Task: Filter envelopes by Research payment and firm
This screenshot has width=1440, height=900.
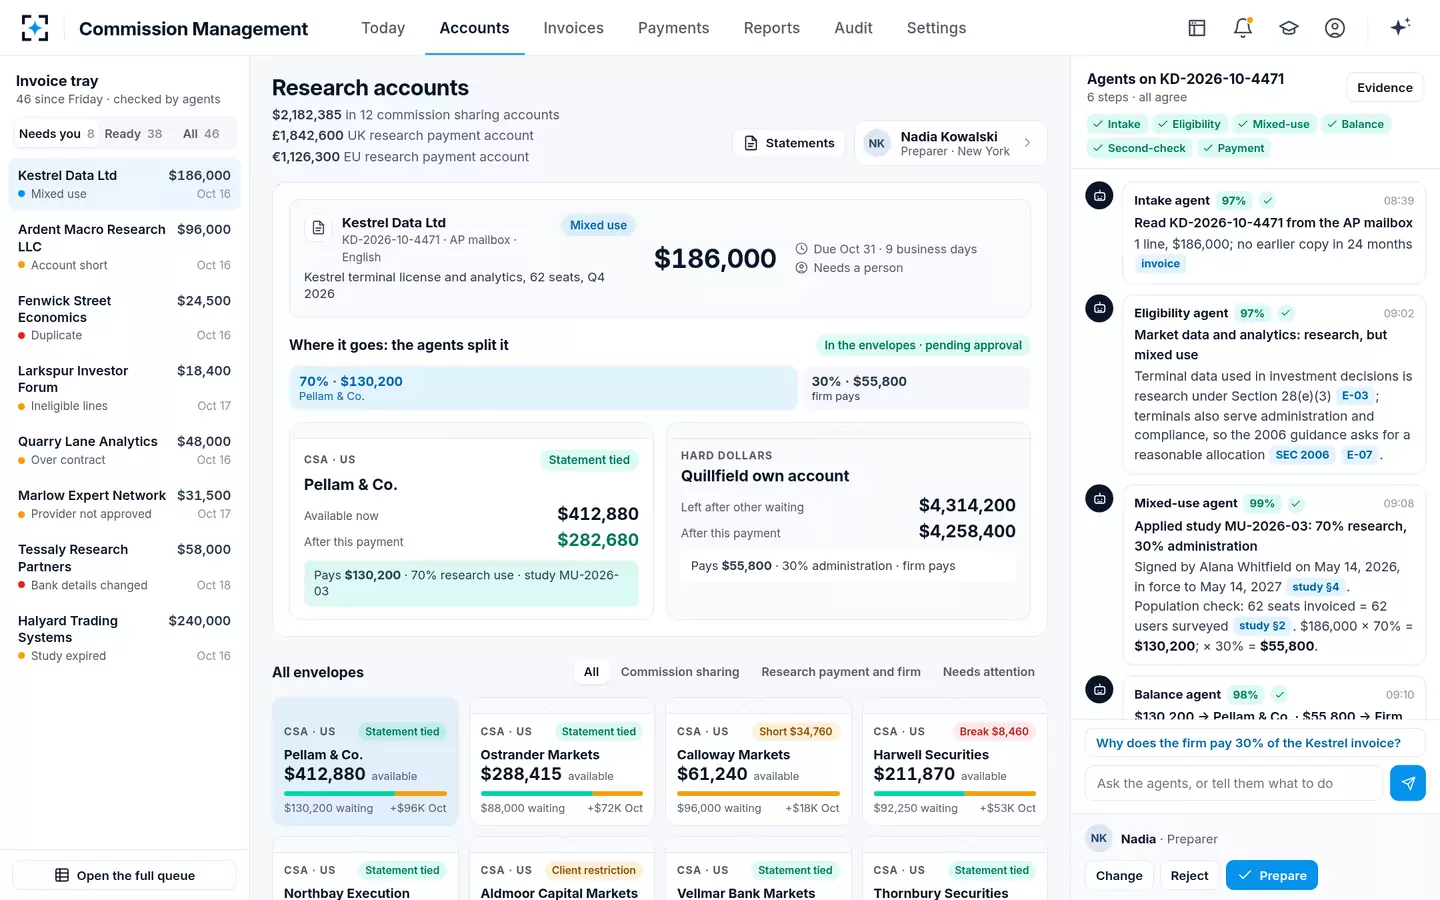Action: (840, 672)
